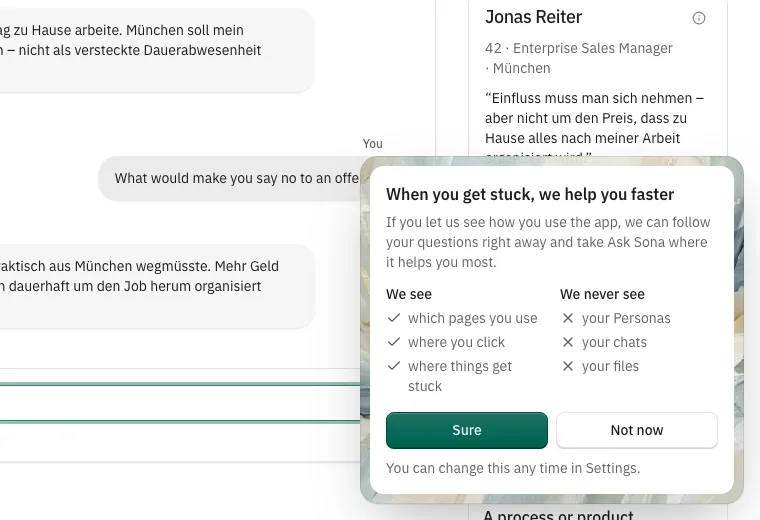Click the text '42 · Enterprise Sales Manager'
The image size is (760, 520).
click(x=579, y=48)
